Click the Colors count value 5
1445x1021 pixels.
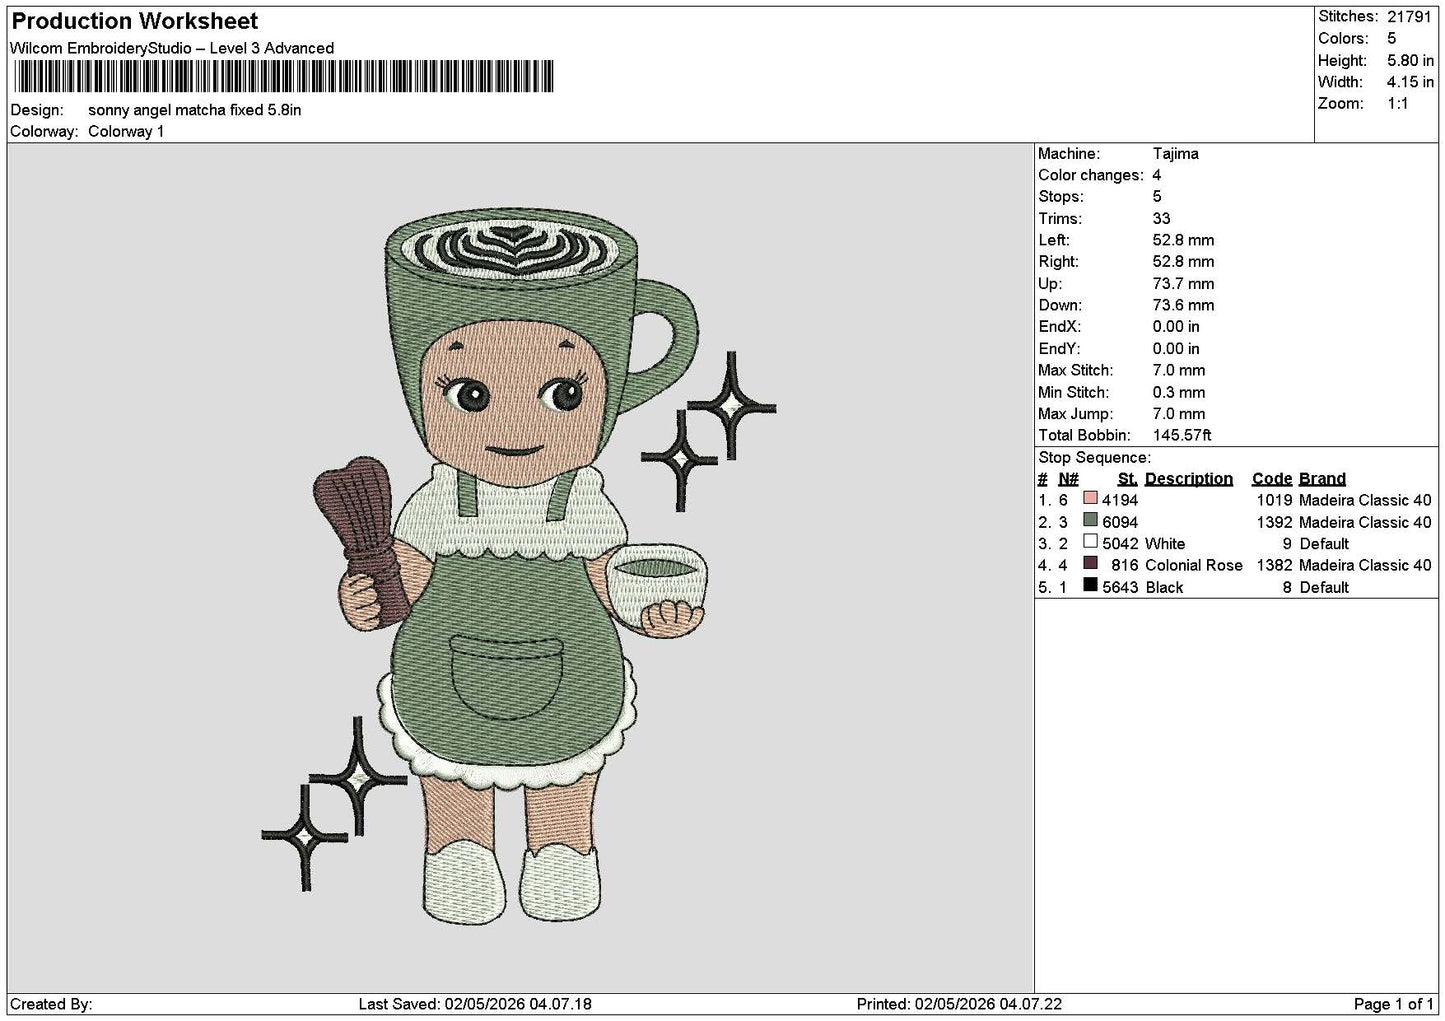point(1392,38)
